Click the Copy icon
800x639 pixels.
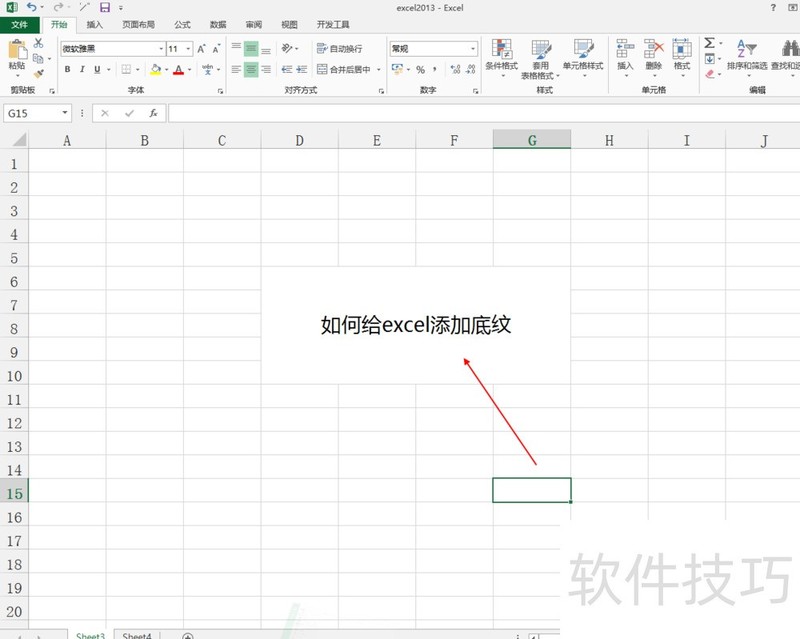pos(38,58)
